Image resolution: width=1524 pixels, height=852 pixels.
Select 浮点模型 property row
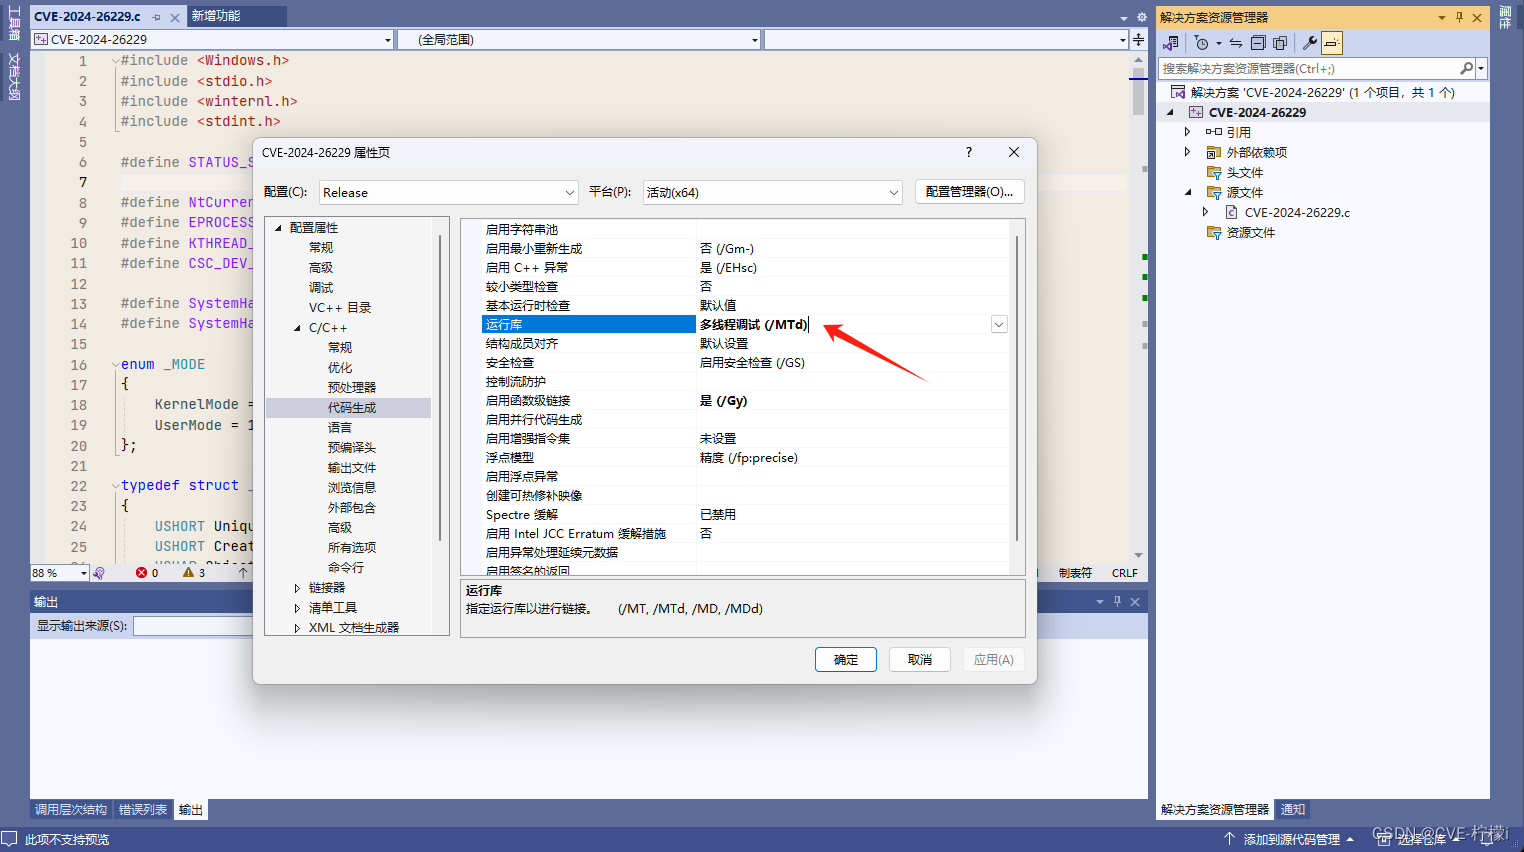coord(745,457)
